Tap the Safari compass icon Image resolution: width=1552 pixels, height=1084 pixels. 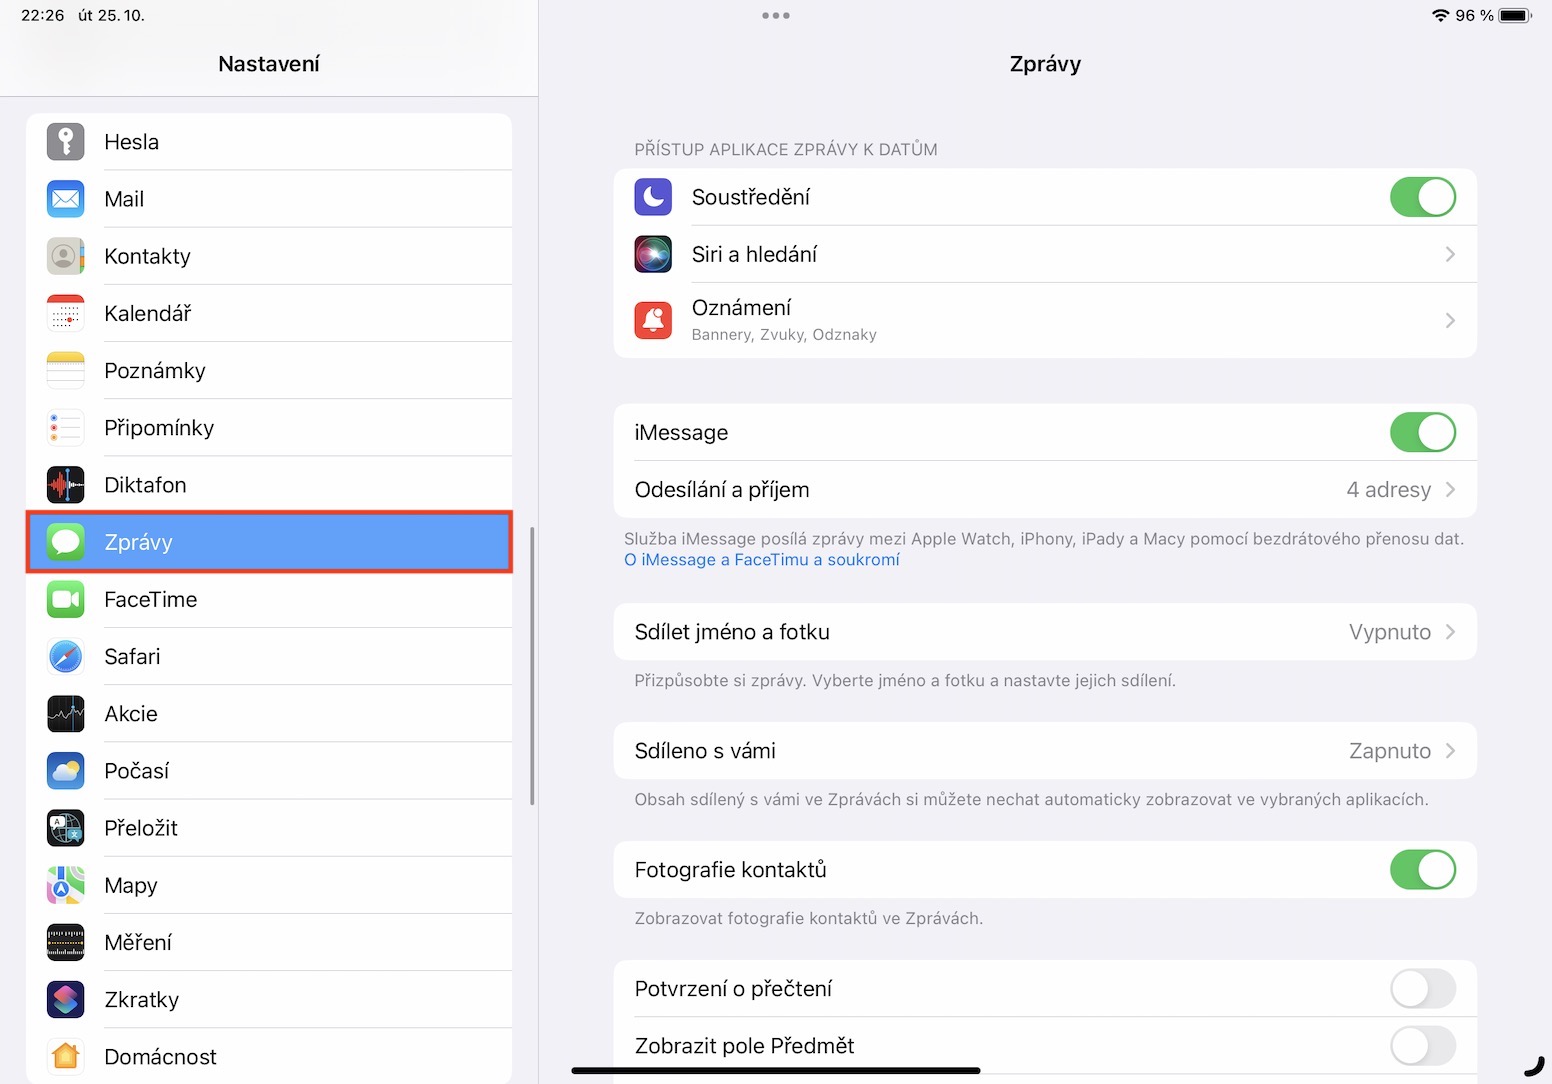(66, 656)
